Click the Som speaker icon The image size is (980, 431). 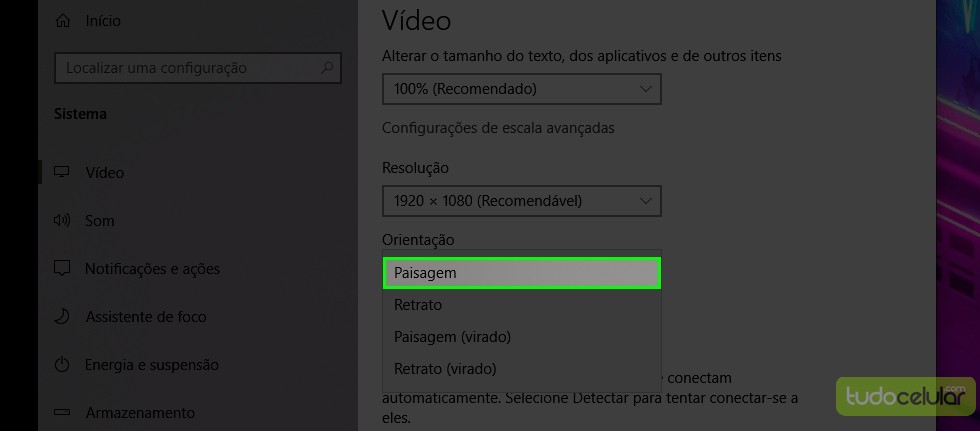(x=63, y=220)
